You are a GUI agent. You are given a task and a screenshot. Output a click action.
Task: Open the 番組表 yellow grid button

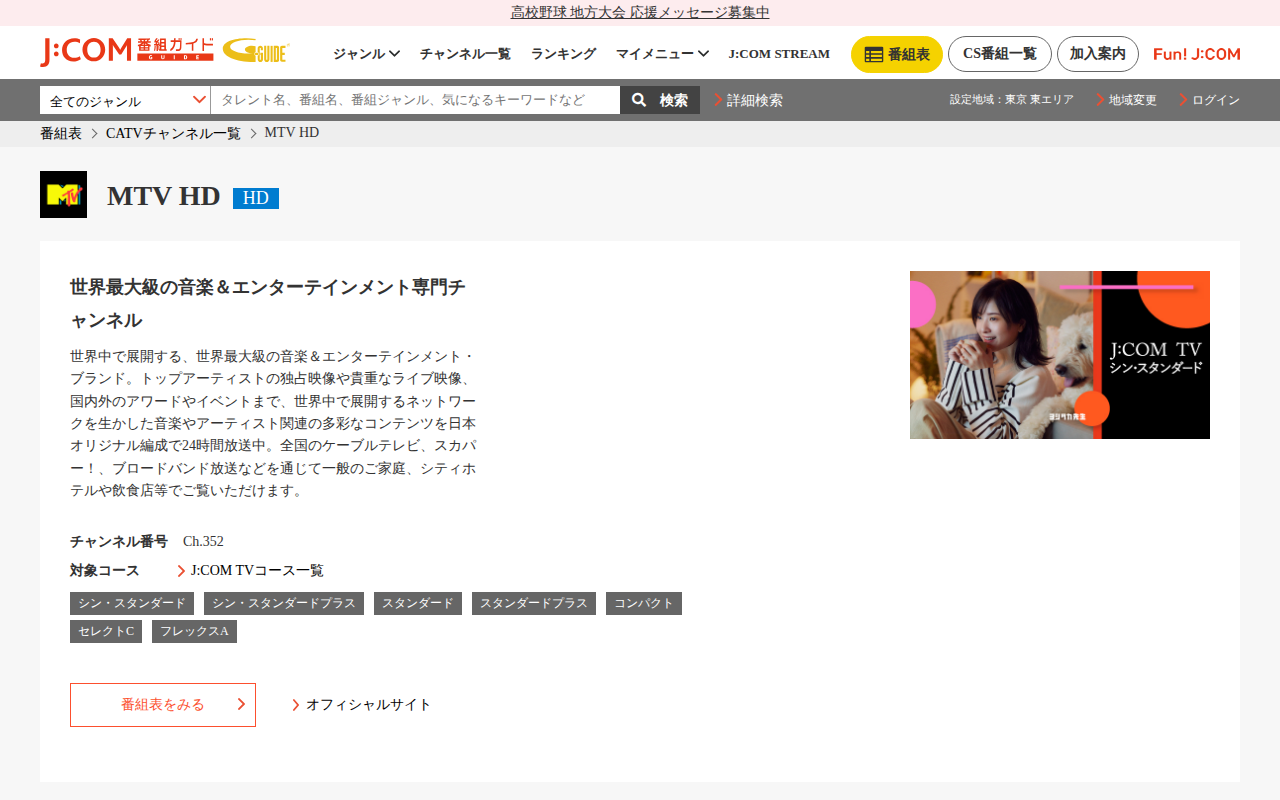point(897,54)
